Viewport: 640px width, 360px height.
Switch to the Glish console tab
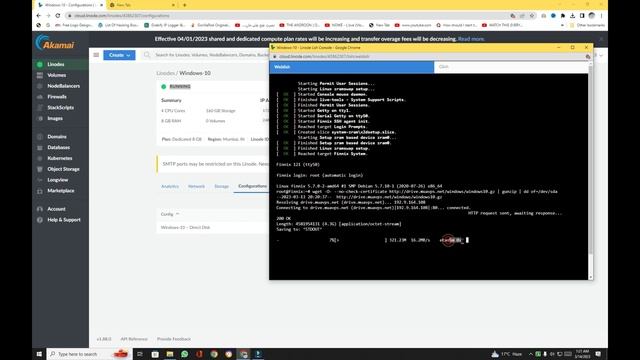511,67
